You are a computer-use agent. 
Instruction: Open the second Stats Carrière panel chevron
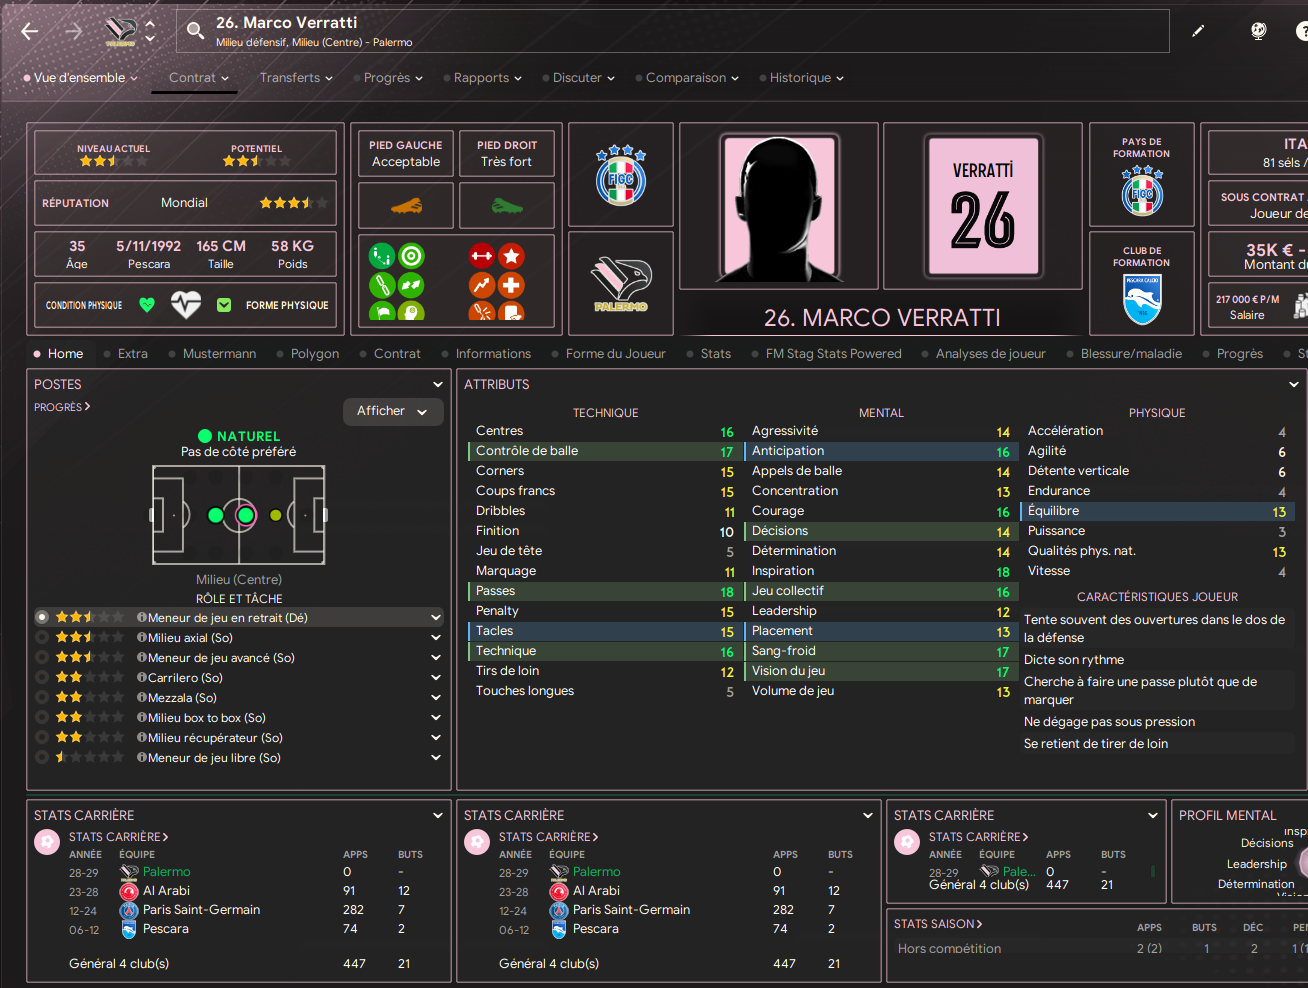point(867,816)
